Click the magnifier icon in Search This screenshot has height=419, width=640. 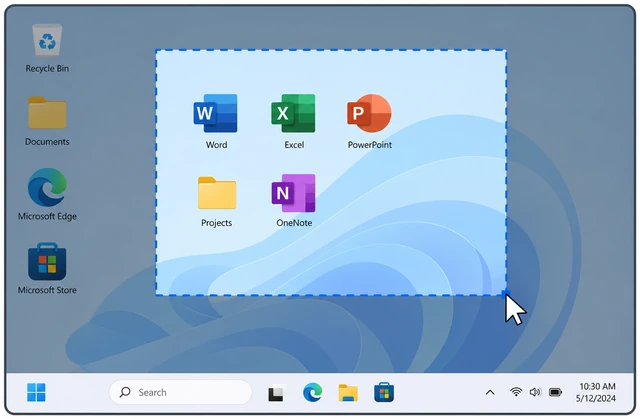(x=125, y=392)
